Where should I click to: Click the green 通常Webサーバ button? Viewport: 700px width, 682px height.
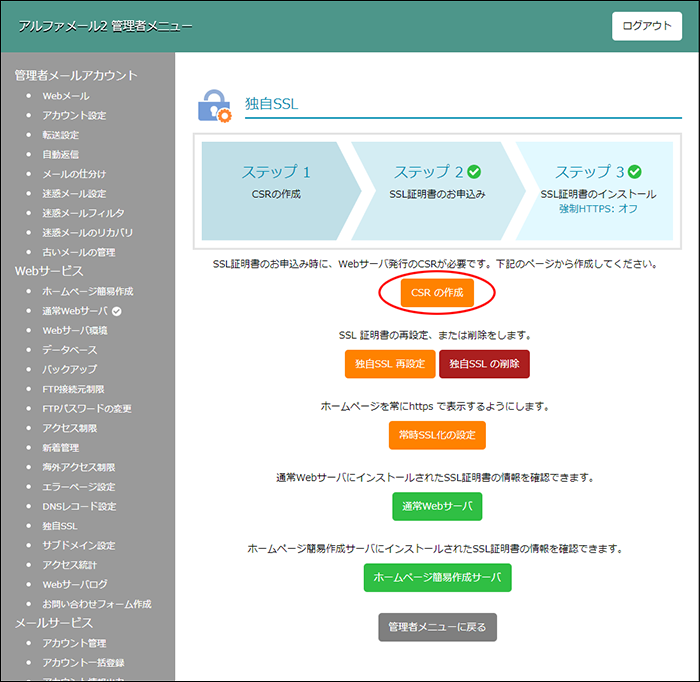(x=437, y=506)
